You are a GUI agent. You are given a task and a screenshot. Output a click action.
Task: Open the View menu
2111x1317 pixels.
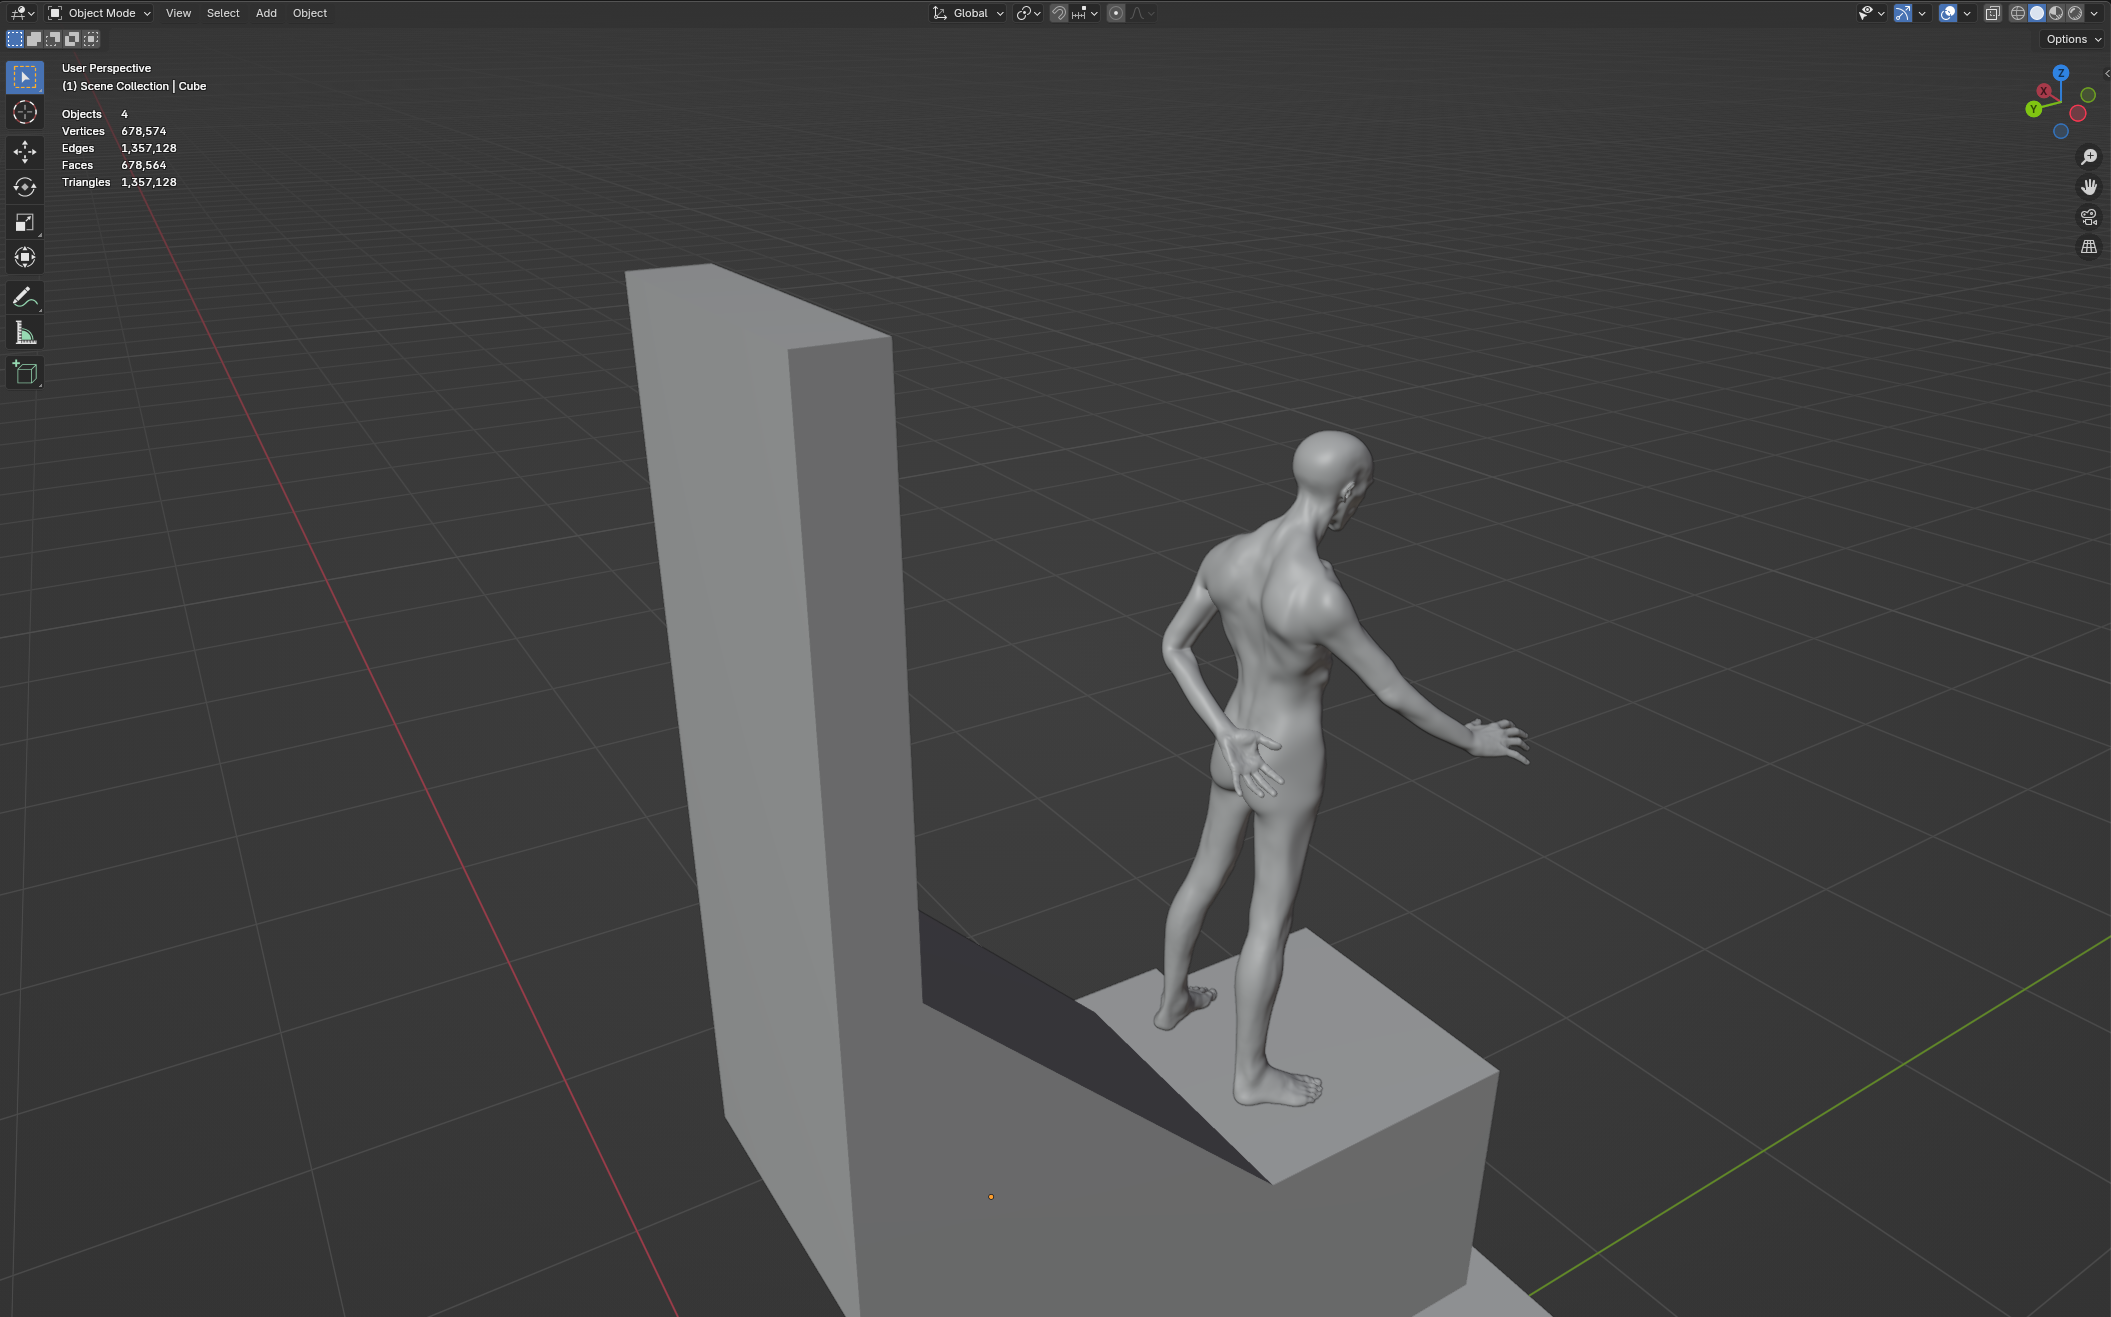178,13
